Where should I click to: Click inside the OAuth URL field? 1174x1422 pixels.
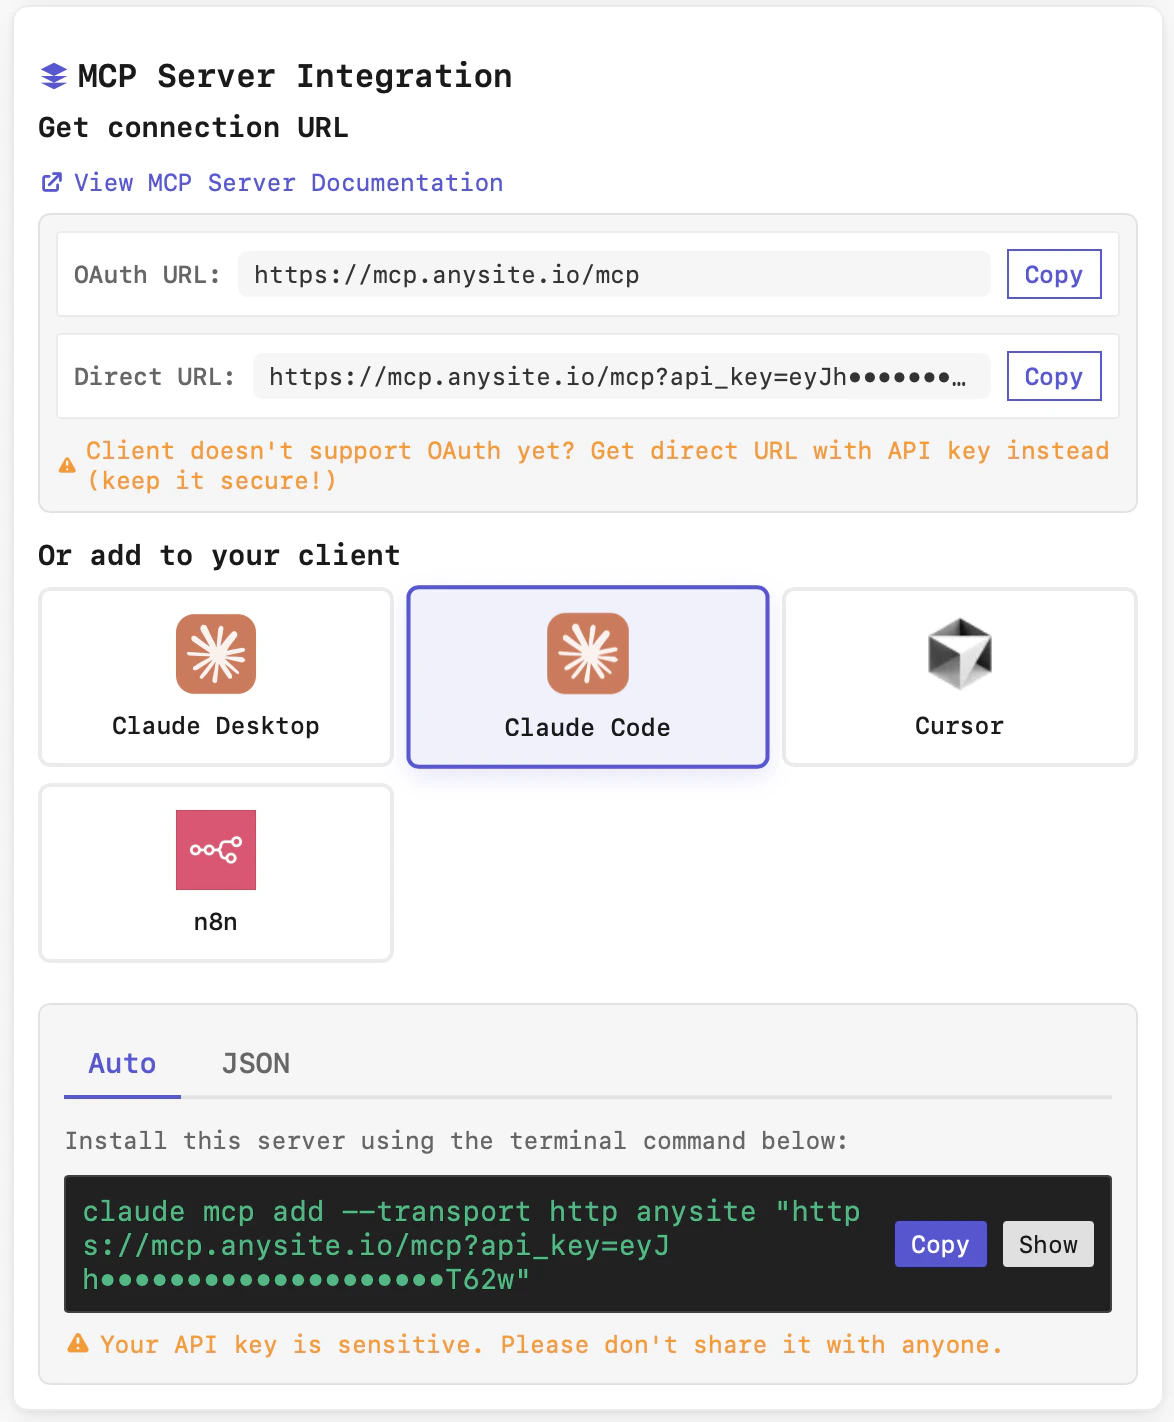[x=614, y=274]
